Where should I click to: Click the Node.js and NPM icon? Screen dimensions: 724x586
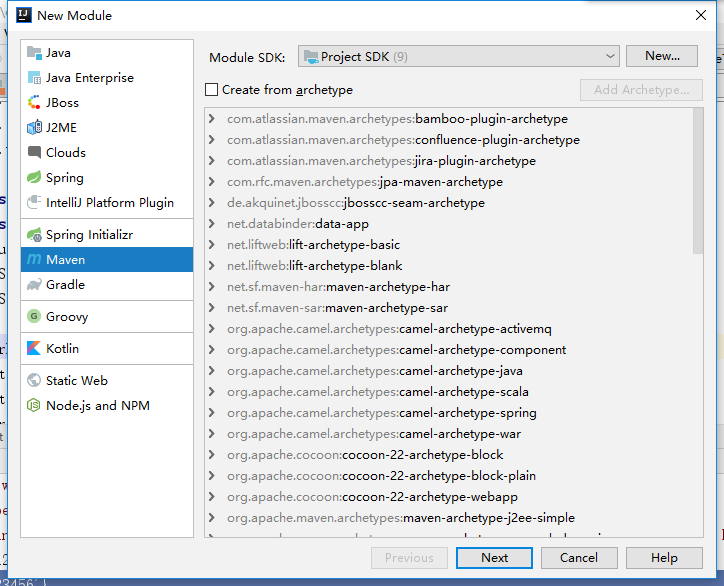35,406
